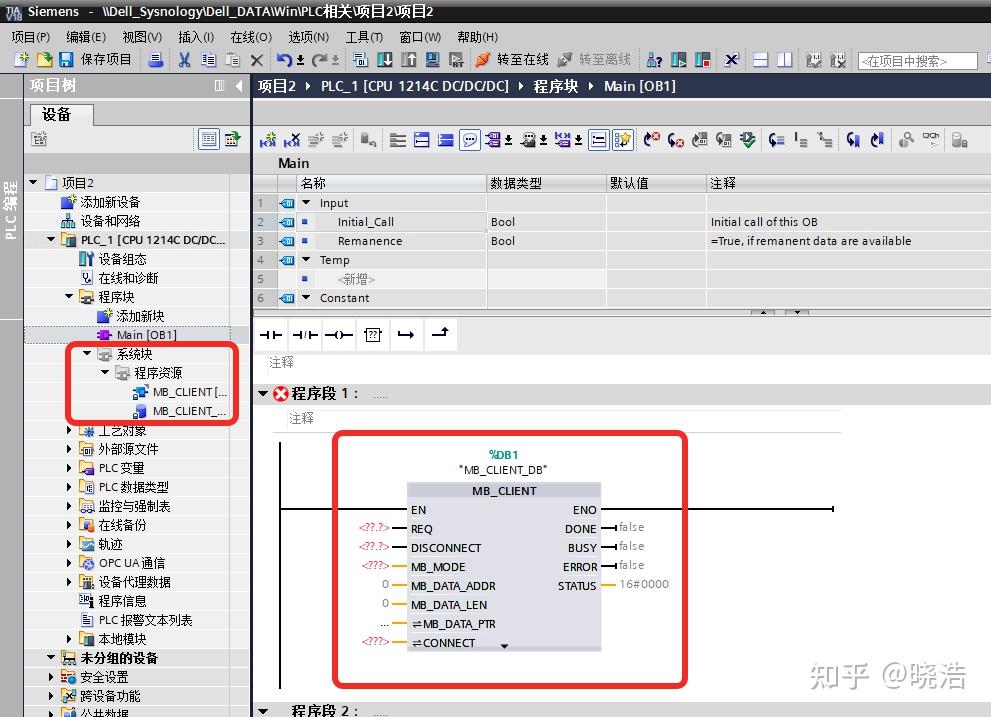Click the New project icon in toolbar

point(21,59)
